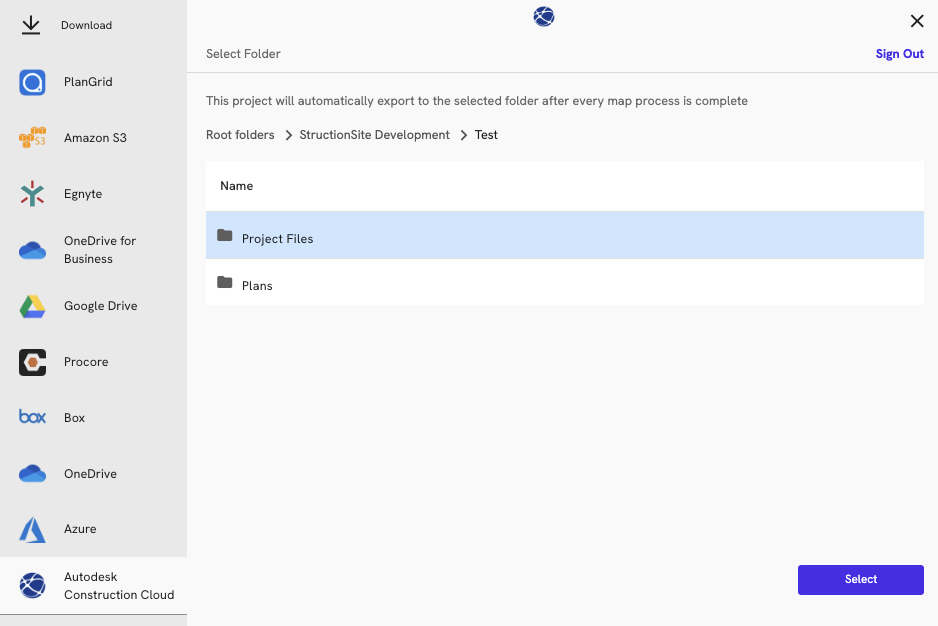Click the Box logo icon
The image size is (938, 626).
(x=33, y=417)
